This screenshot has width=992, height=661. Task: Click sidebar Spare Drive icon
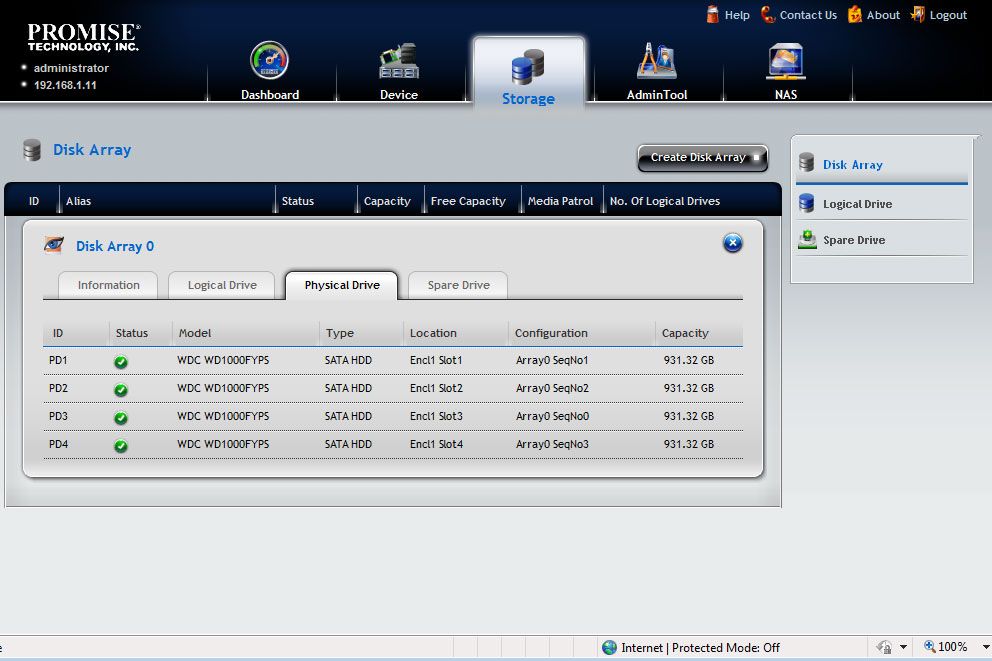click(807, 239)
